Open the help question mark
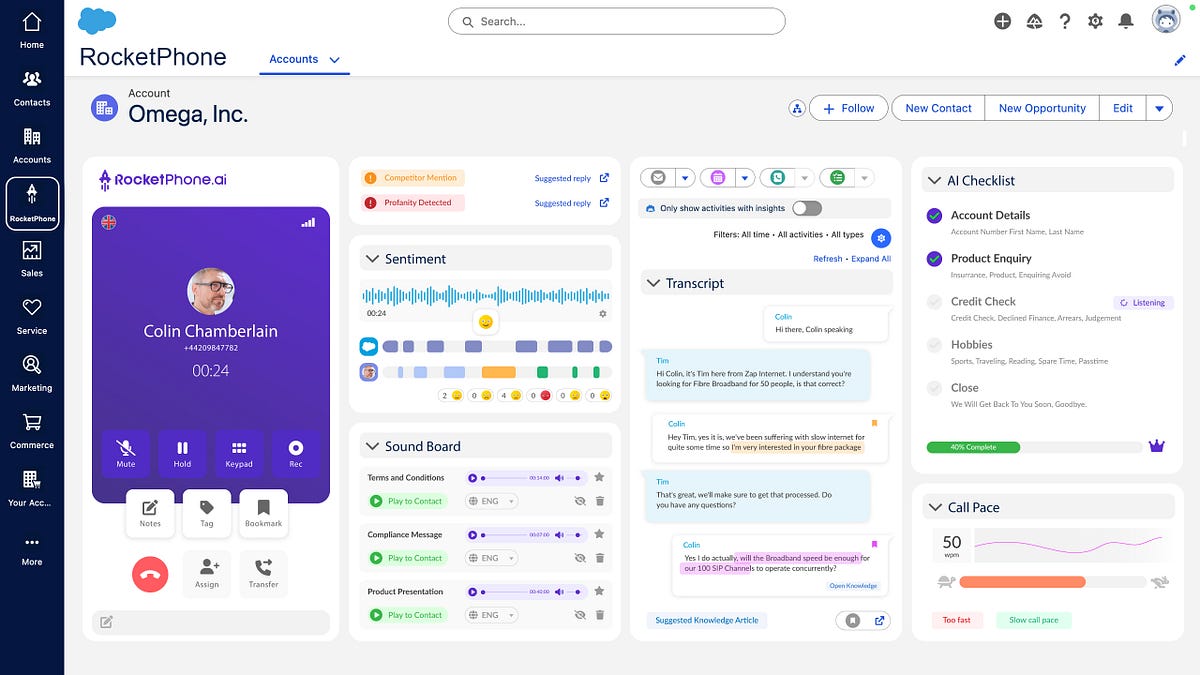1200x675 pixels. point(1065,21)
